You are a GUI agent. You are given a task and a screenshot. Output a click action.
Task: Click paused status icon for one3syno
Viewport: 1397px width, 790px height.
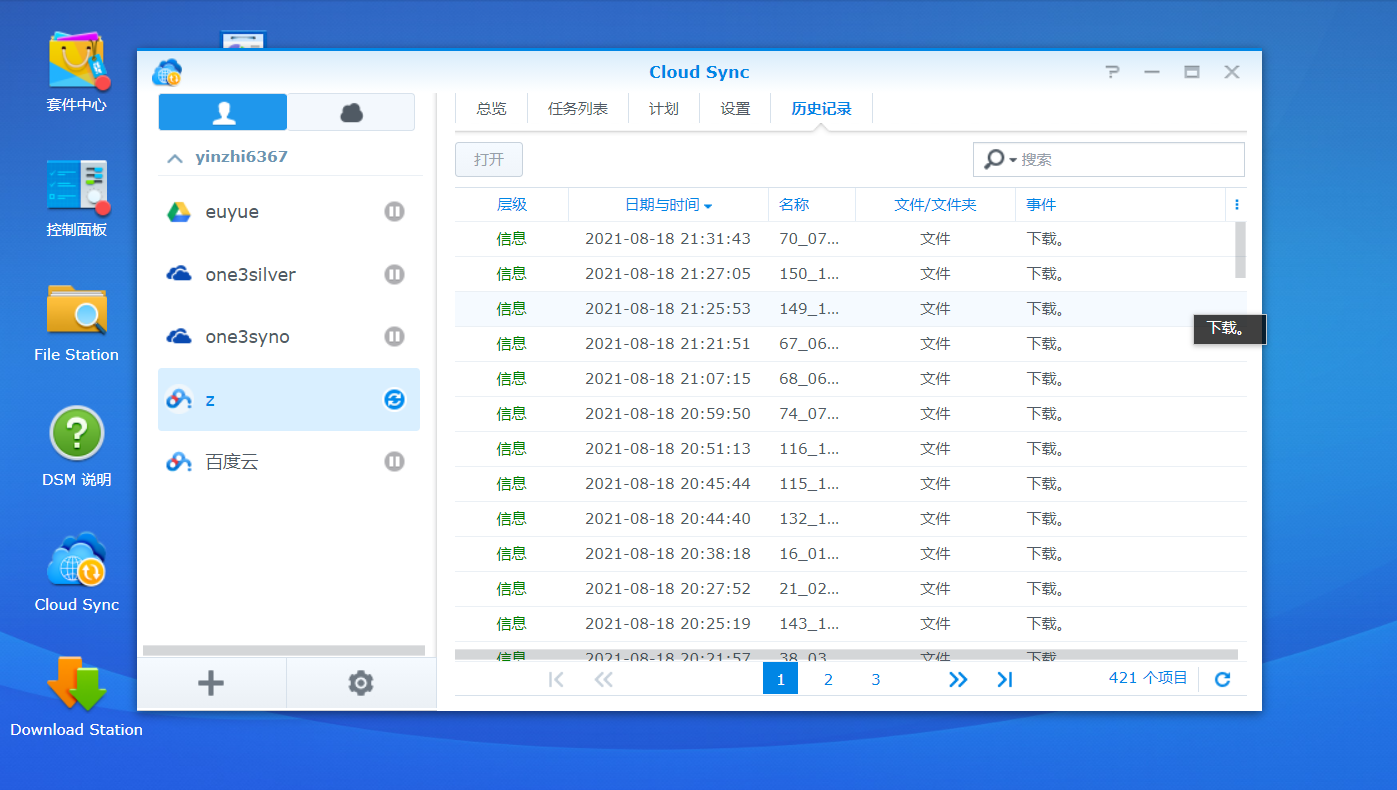tap(394, 337)
